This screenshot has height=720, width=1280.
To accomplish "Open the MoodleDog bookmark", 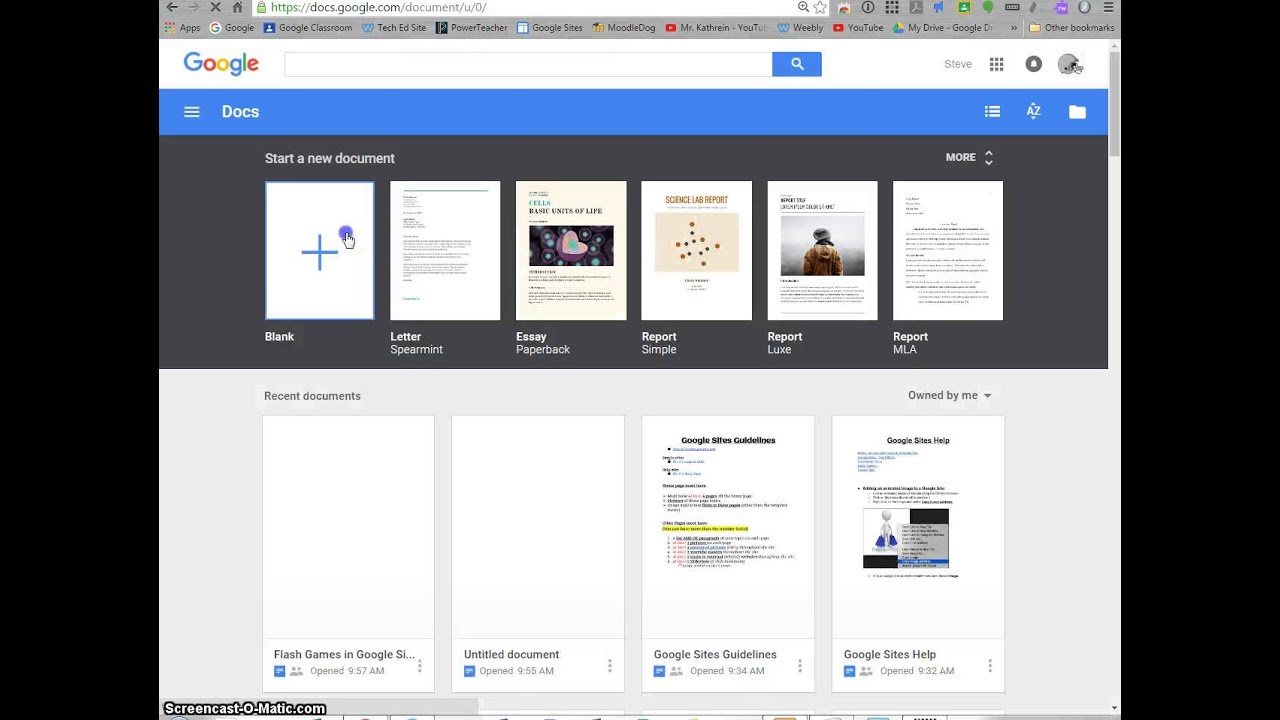I will [x=624, y=28].
